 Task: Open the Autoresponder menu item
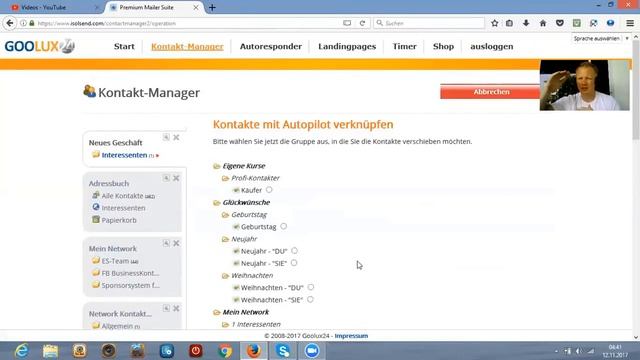(271, 47)
